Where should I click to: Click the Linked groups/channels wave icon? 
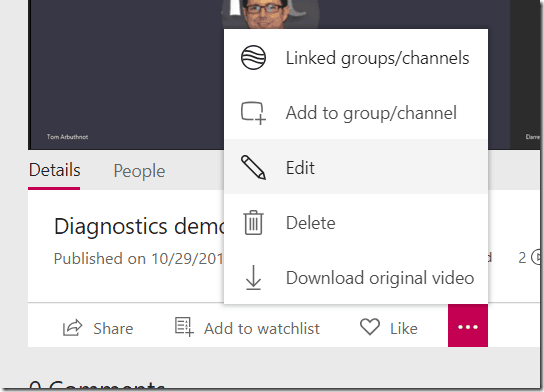[253, 58]
